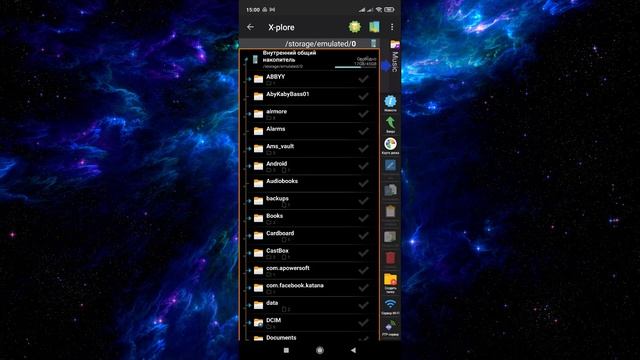Viewport: 640px width, 360px height.
Task: Expand the ABBYY folder tree node
Action: pos(249,79)
